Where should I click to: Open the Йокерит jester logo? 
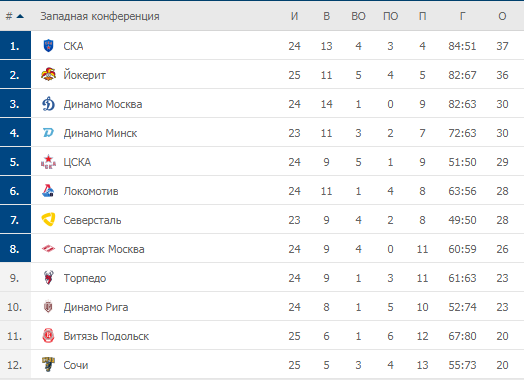tap(48, 75)
